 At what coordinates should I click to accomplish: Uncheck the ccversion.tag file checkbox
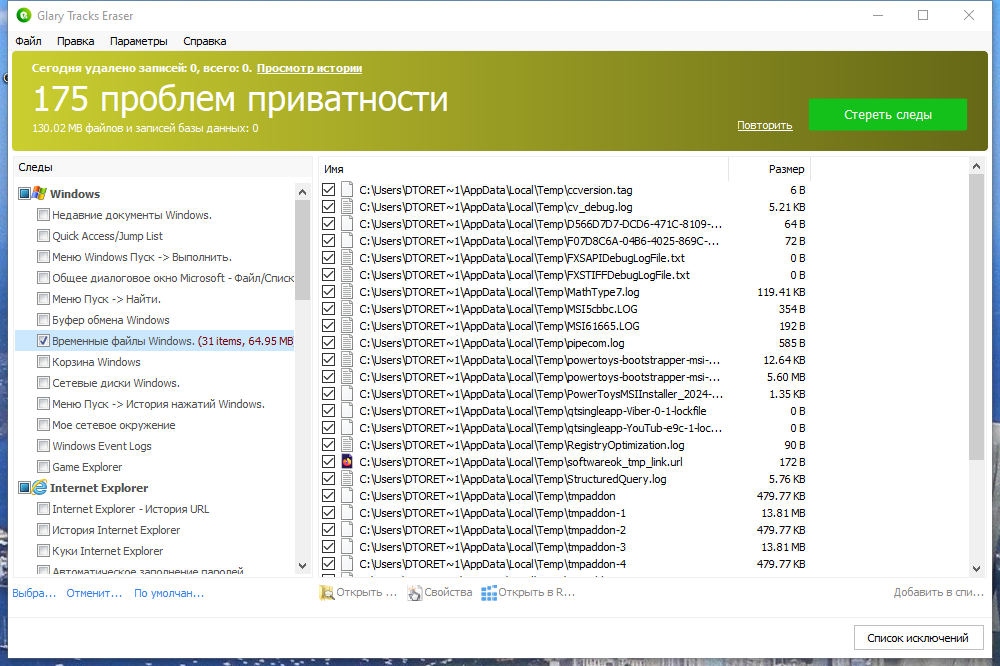click(x=328, y=189)
